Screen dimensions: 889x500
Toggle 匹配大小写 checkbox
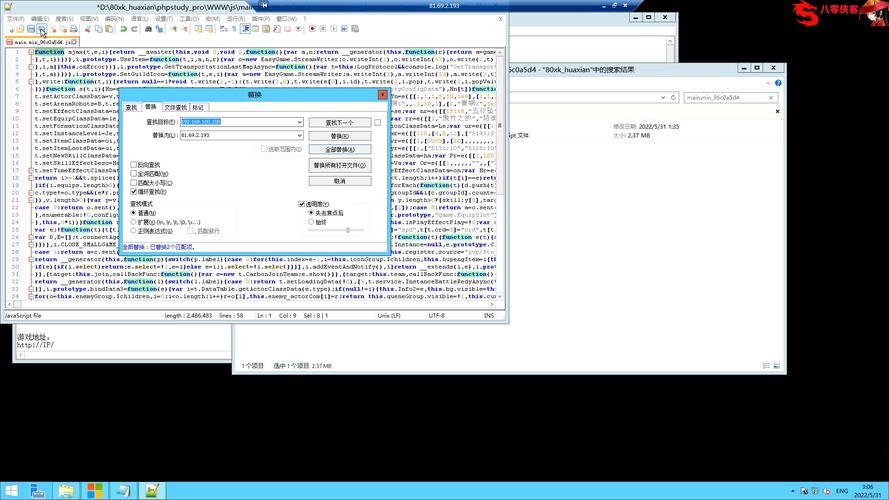134,183
